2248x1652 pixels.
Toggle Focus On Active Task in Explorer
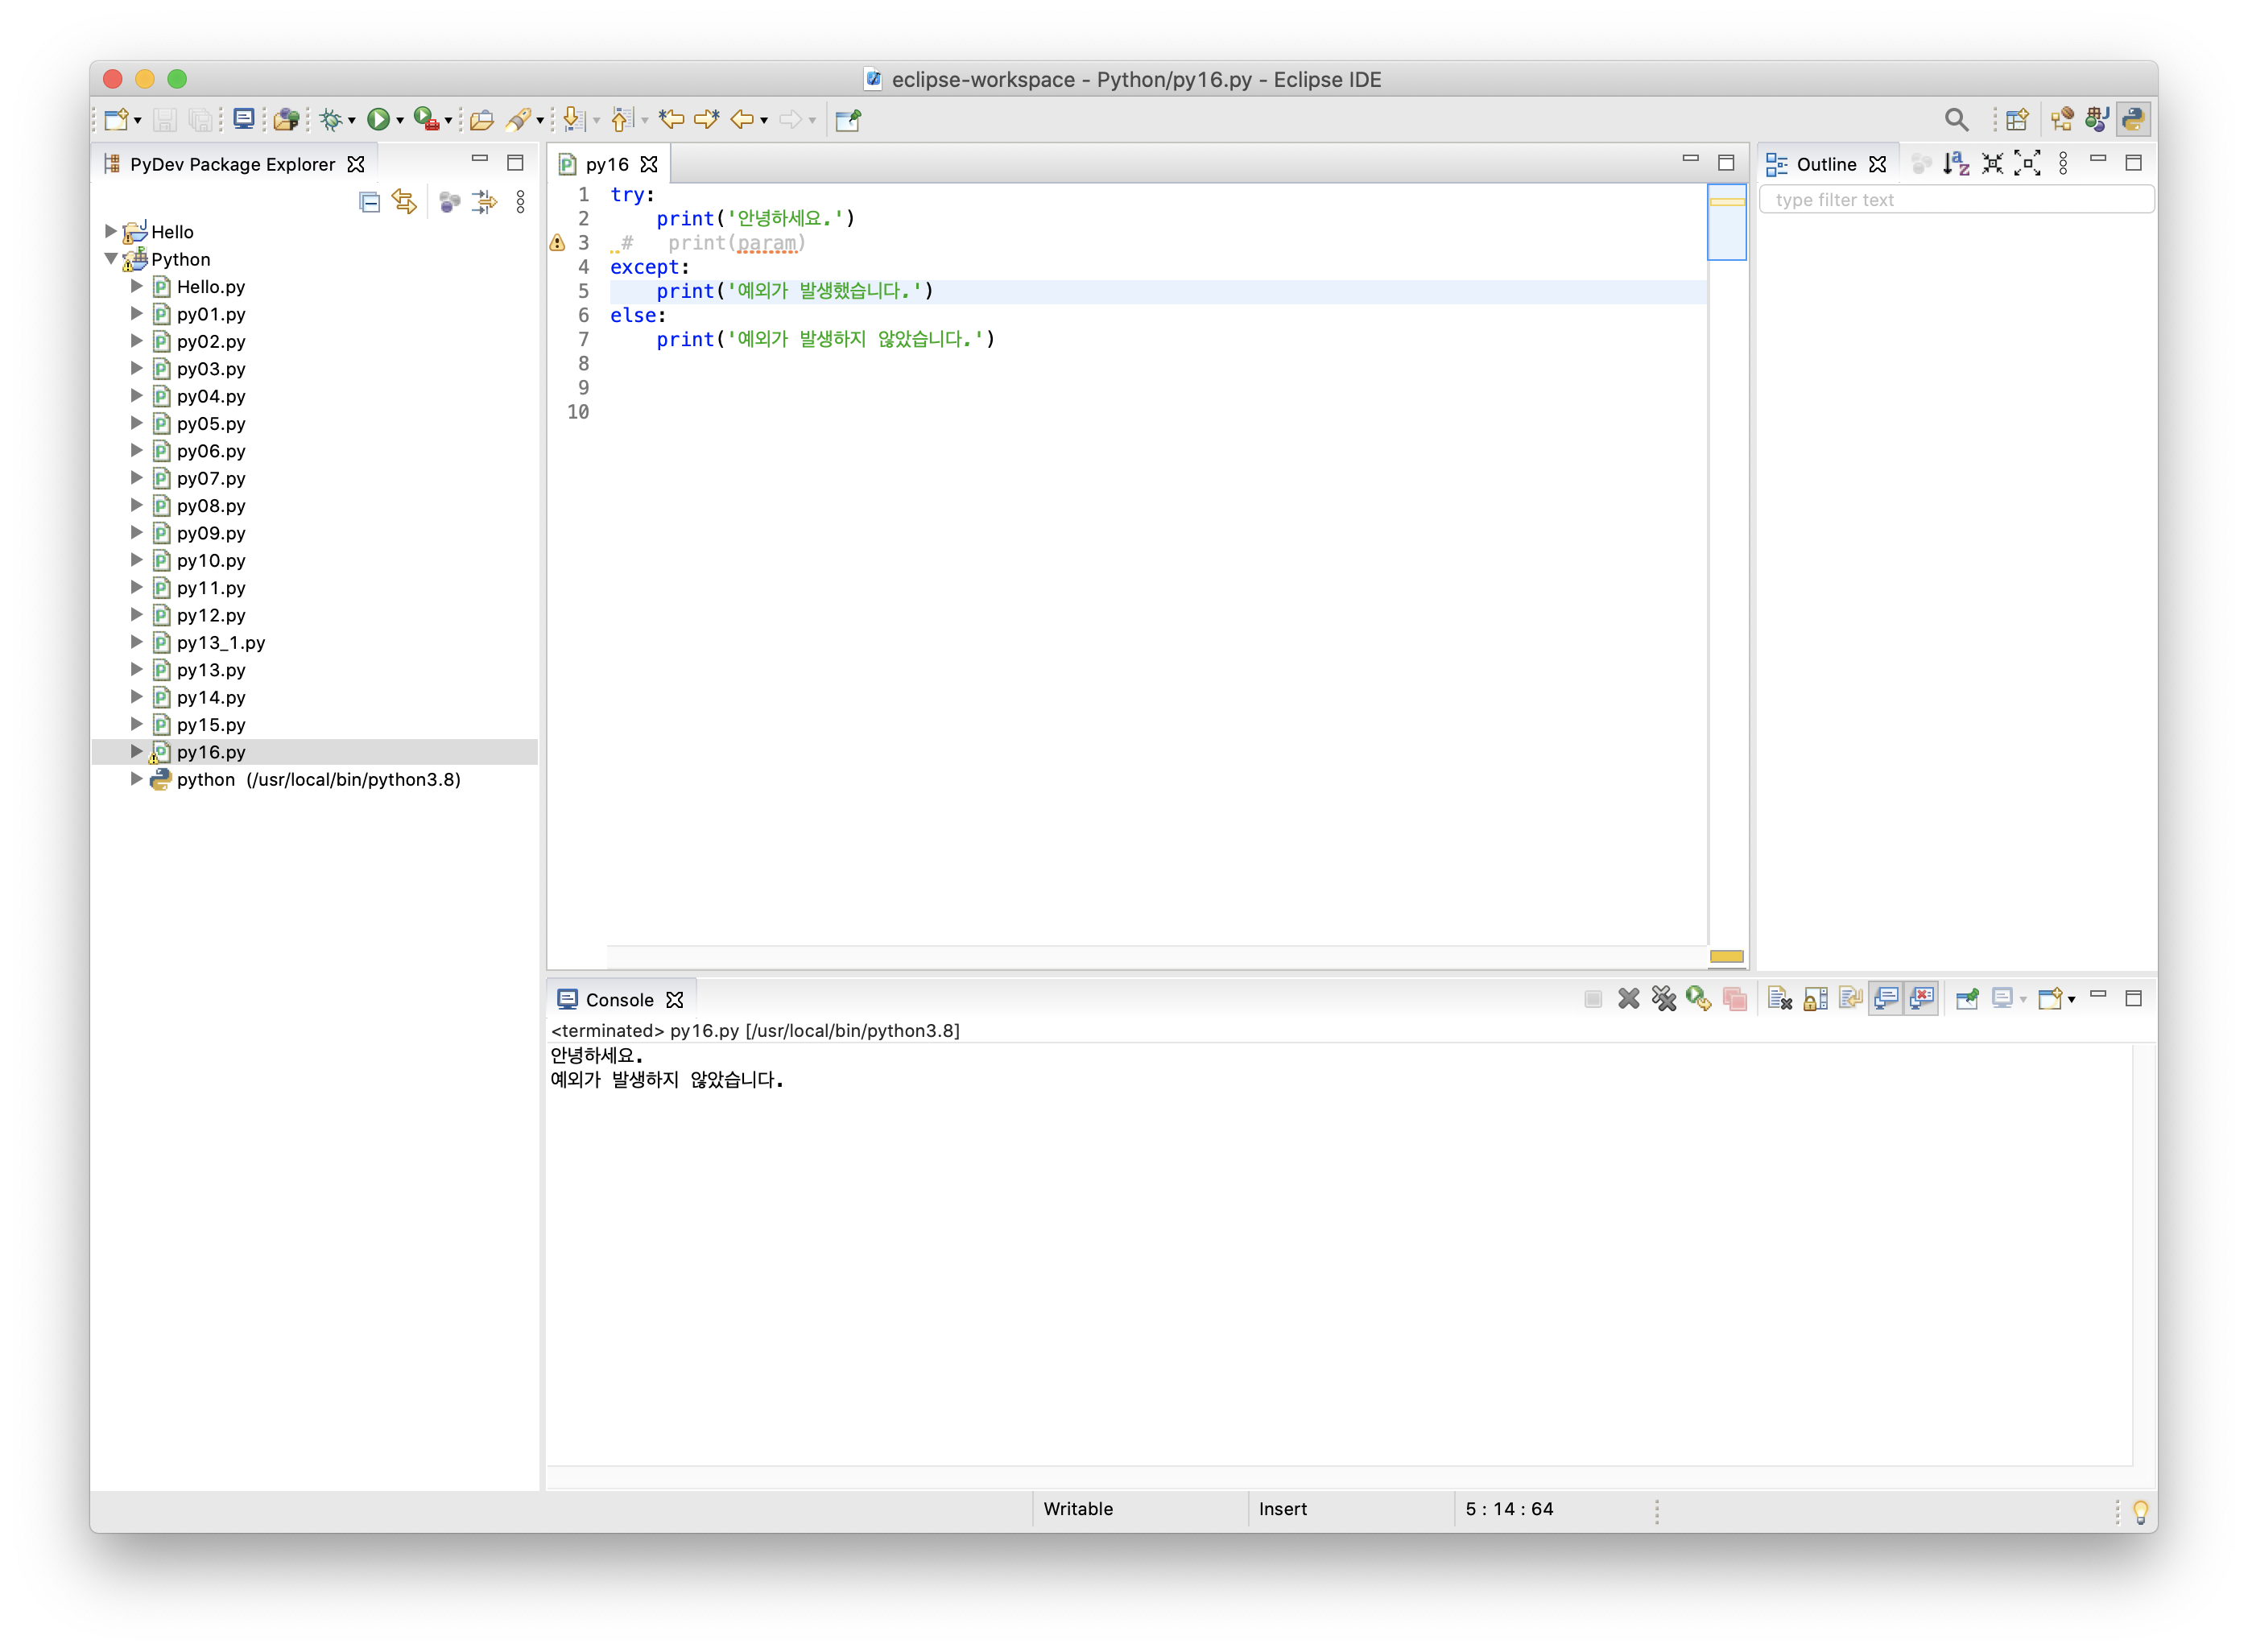coord(449,202)
